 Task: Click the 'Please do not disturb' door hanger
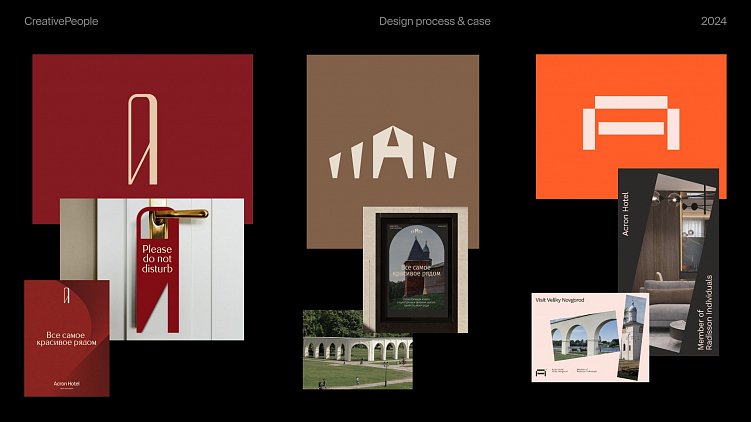(157, 271)
